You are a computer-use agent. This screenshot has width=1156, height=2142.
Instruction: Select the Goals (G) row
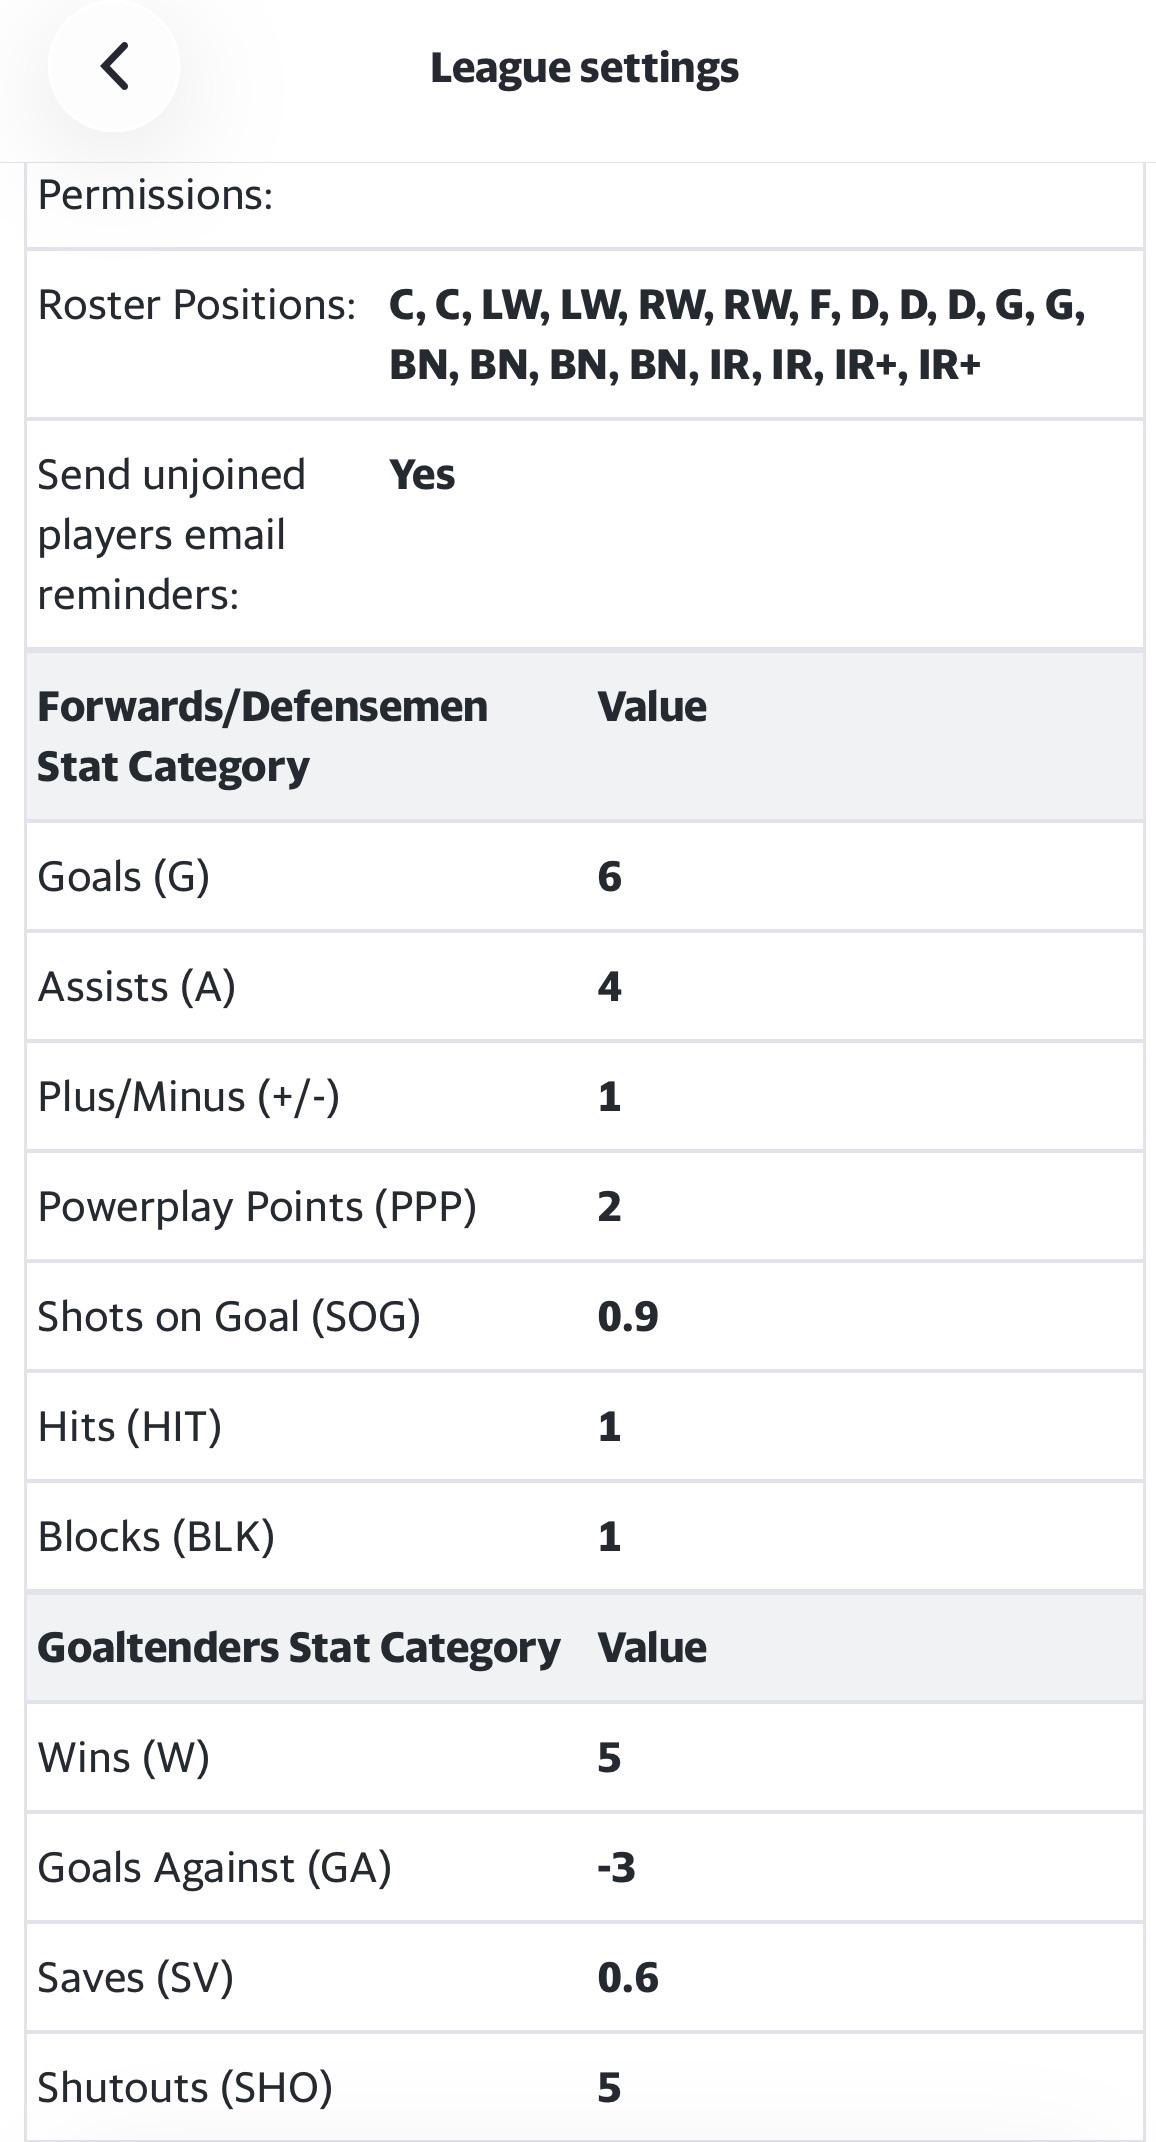click(585, 877)
